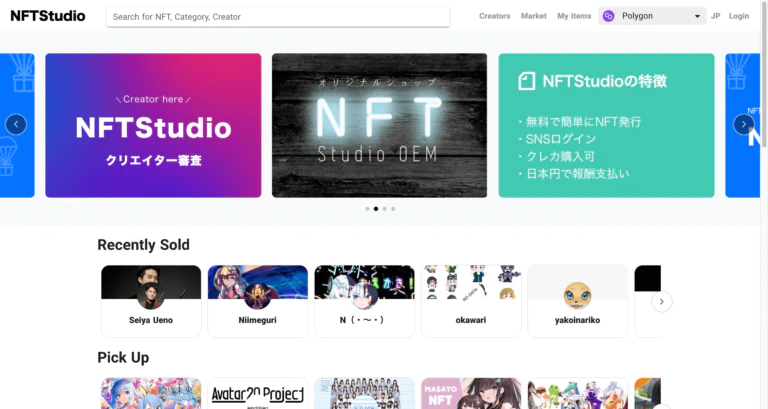The image size is (768, 409).
Task: Click the Pick Up heading
Action: (123, 358)
